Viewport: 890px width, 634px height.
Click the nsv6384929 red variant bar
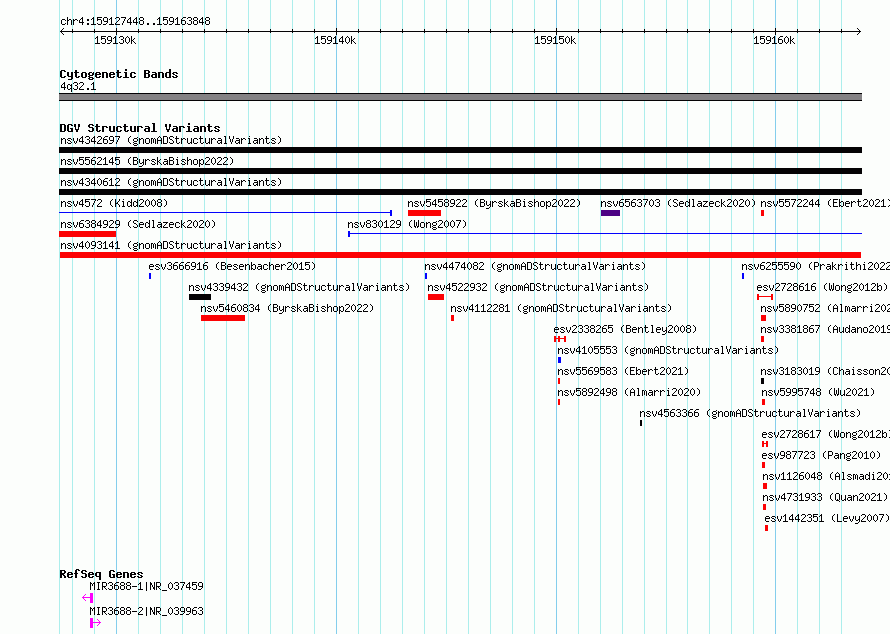pyautogui.click(x=87, y=234)
